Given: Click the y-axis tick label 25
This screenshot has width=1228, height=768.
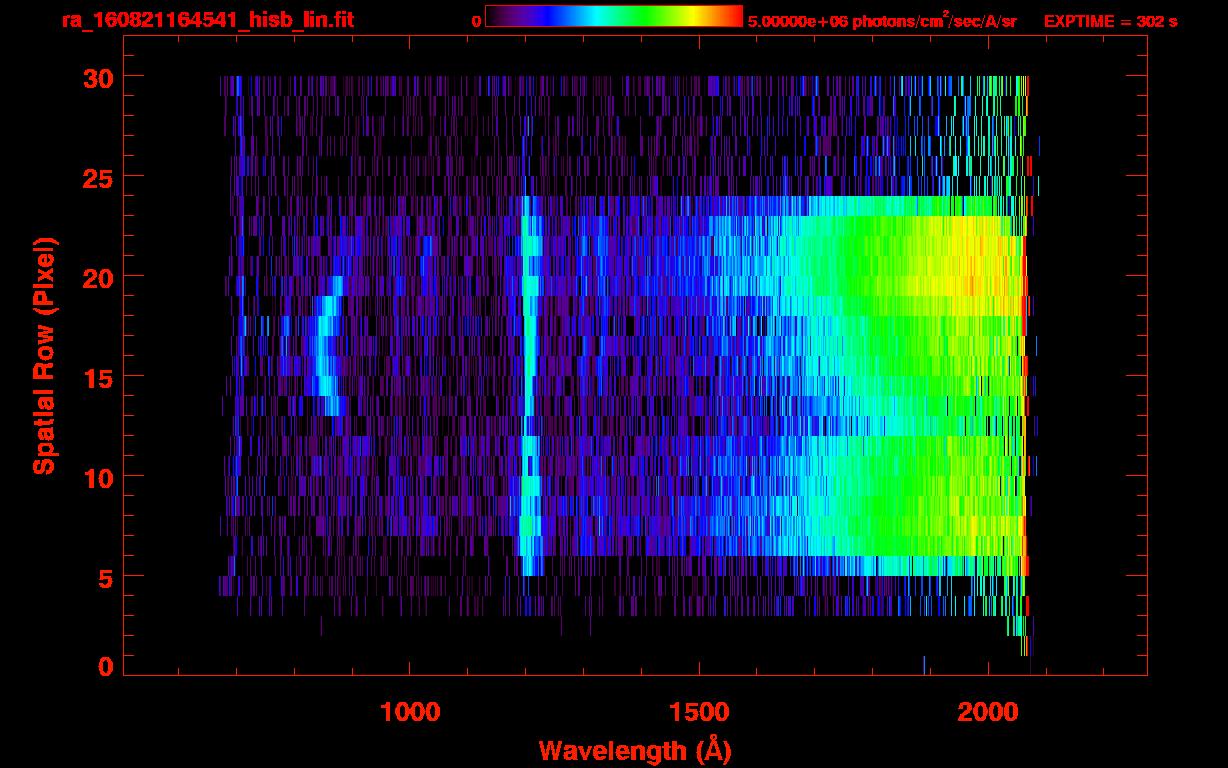Looking at the screenshot, I should [x=98, y=177].
